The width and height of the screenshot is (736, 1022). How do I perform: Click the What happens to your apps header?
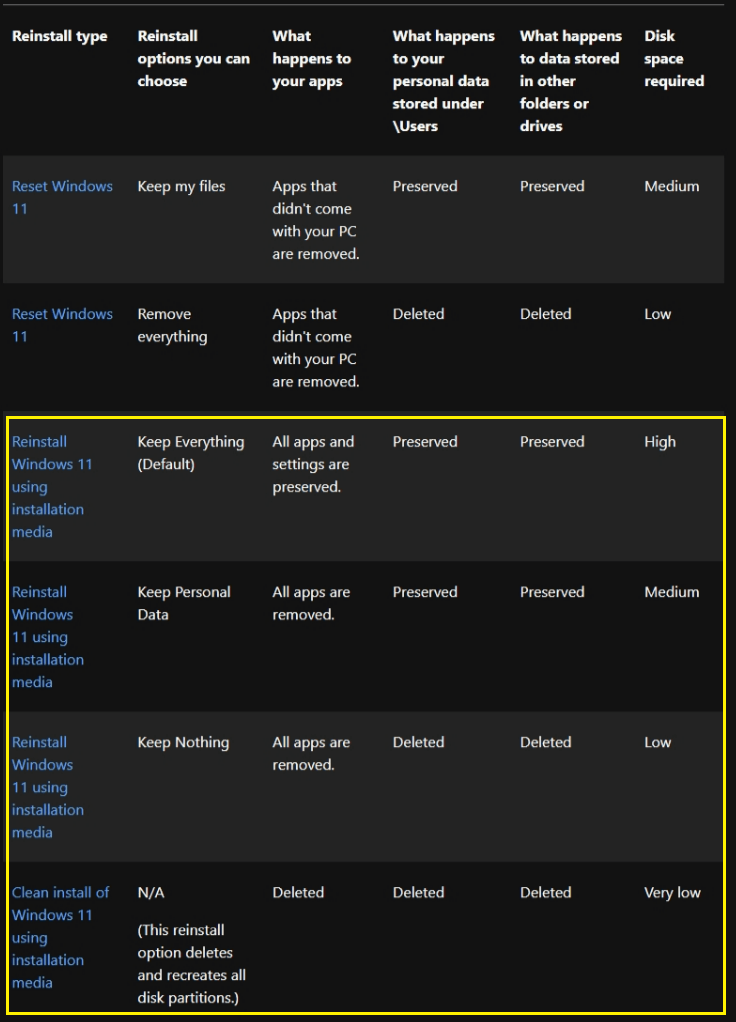click(x=312, y=59)
